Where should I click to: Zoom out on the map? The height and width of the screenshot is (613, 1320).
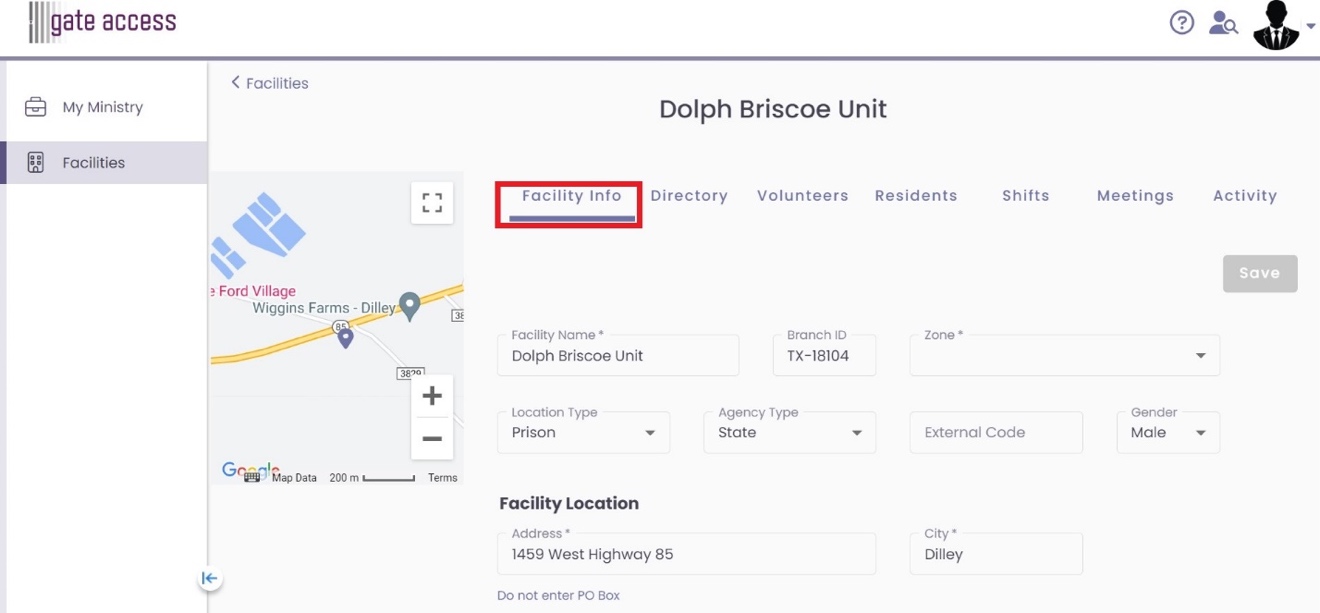click(x=432, y=439)
